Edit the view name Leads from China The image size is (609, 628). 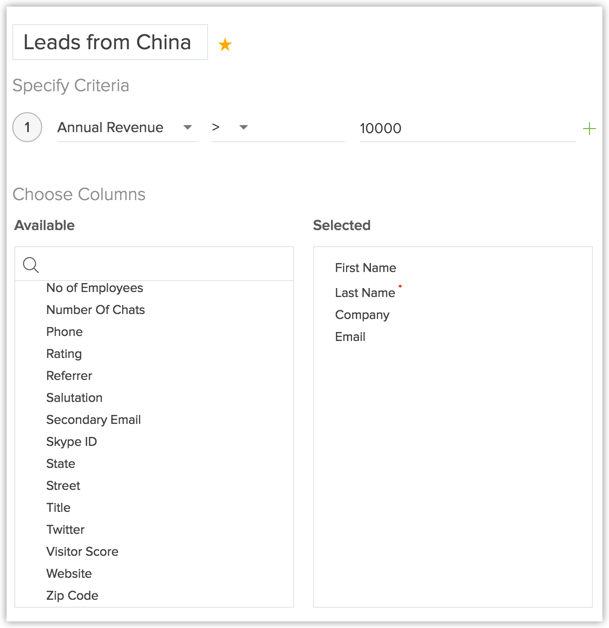click(108, 43)
